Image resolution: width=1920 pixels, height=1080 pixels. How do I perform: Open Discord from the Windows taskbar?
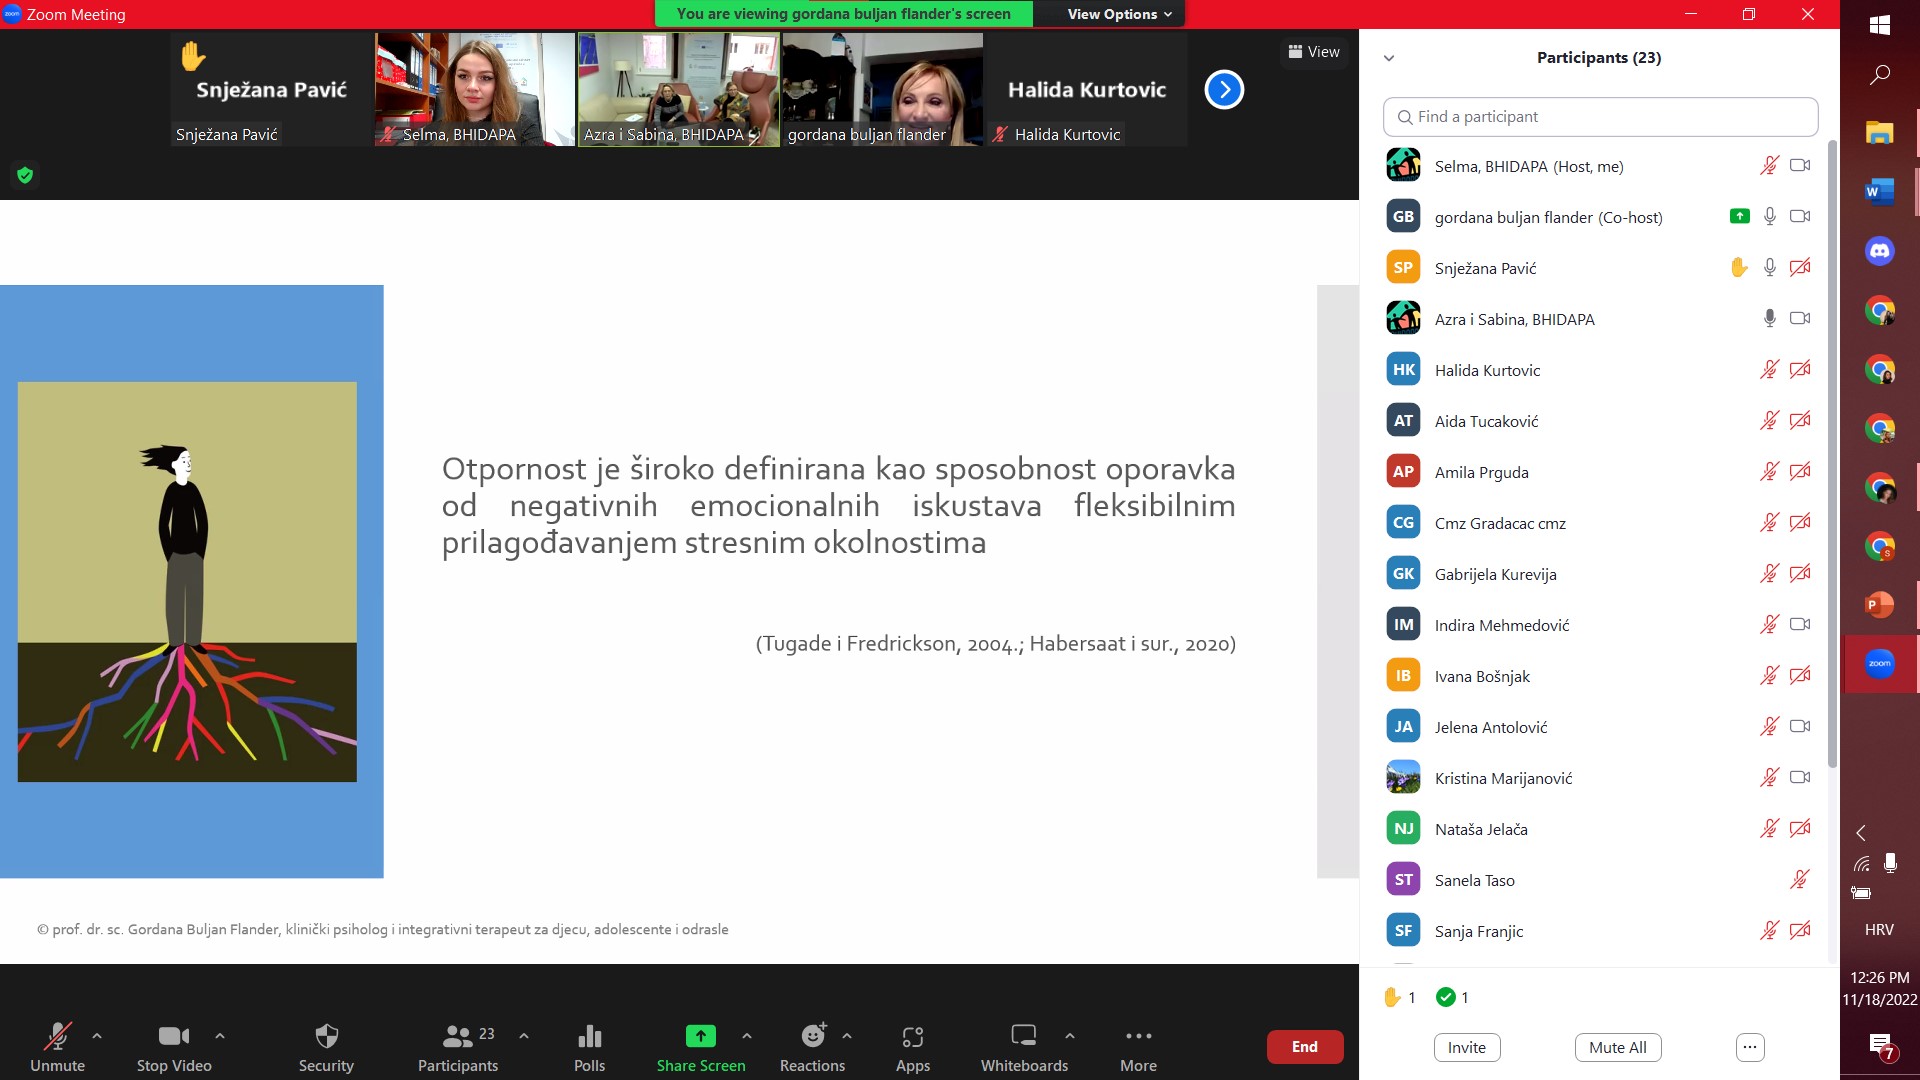coord(1879,251)
